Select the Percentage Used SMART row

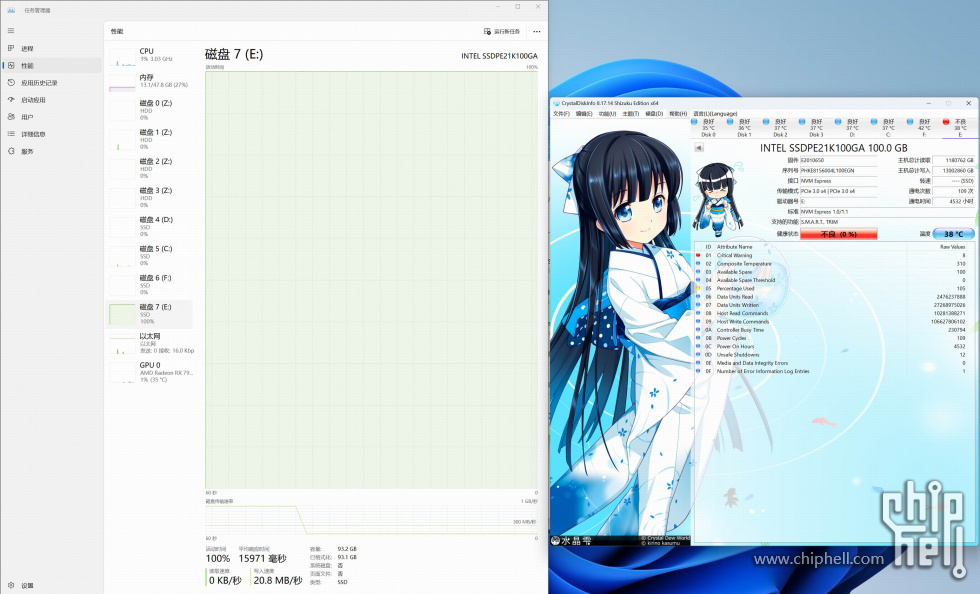click(x=834, y=288)
